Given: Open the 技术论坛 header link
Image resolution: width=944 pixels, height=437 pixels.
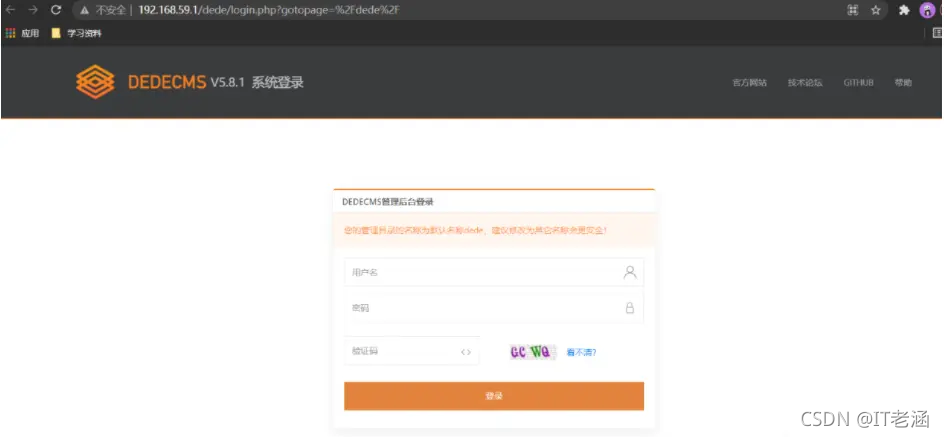Looking at the screenshot, I should point(805,83).
